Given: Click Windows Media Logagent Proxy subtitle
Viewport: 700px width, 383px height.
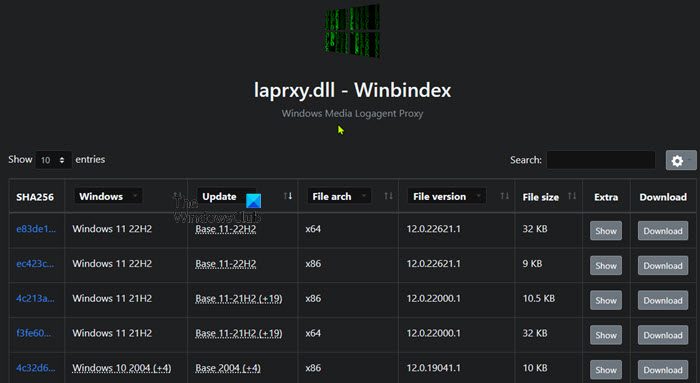Looking at the screenshot, I should click(352, 113).
